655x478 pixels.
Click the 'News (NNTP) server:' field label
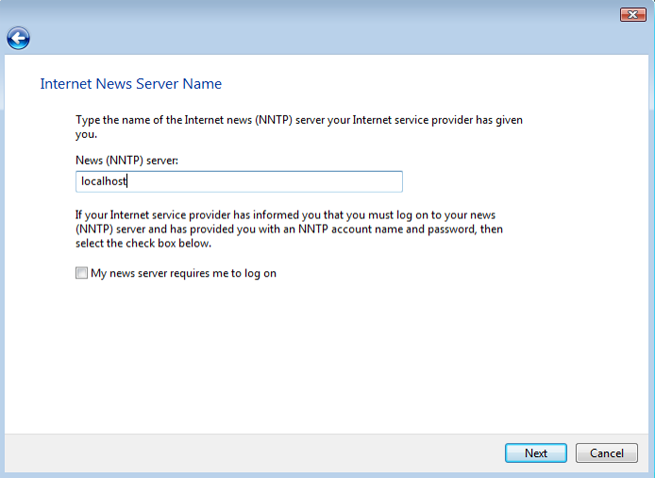127,160
